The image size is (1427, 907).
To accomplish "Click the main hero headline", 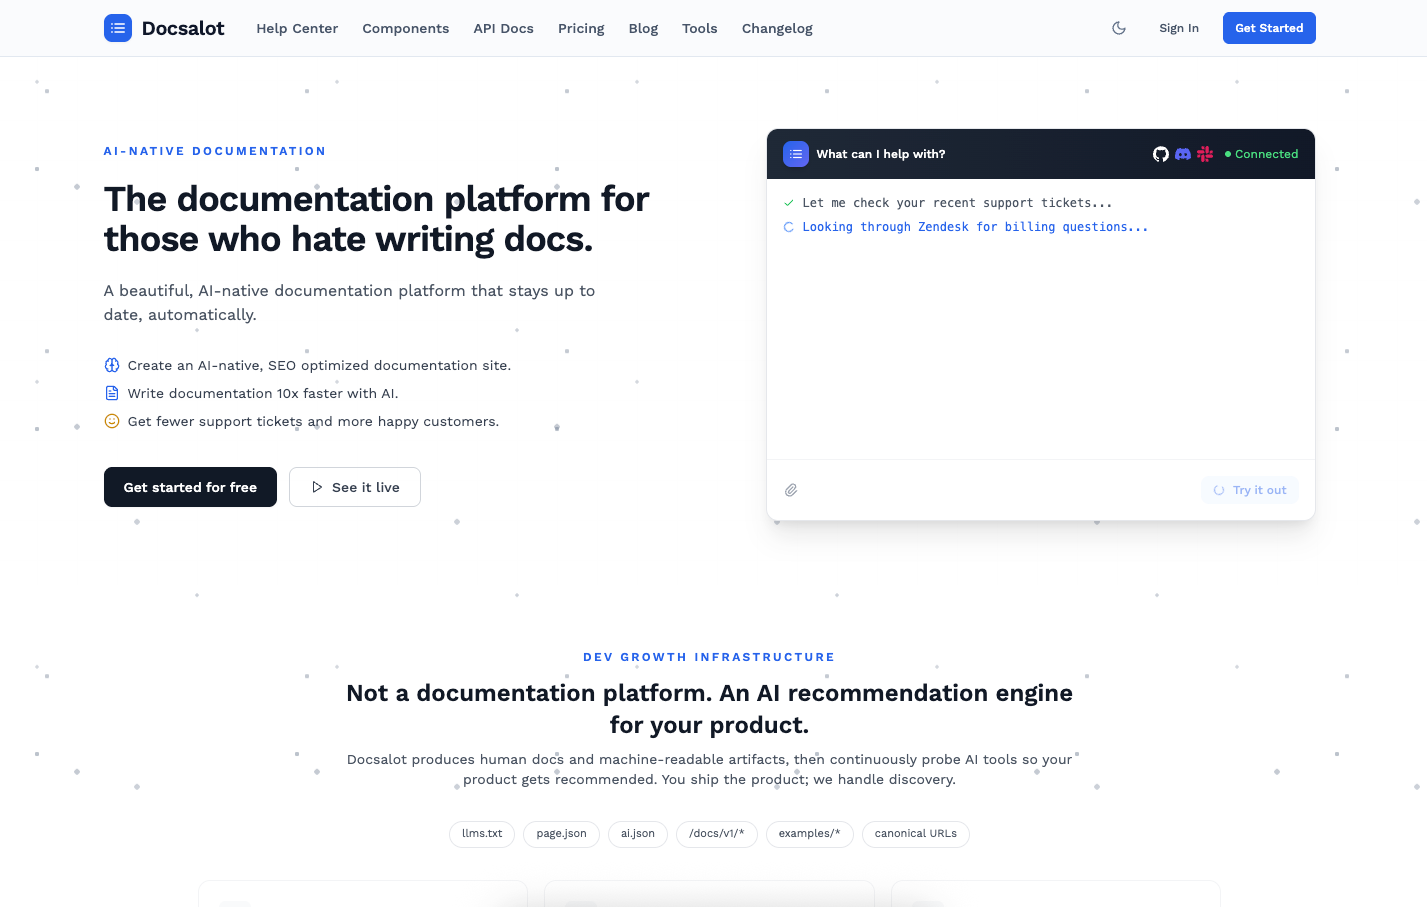I will click(x=377, y=219).
